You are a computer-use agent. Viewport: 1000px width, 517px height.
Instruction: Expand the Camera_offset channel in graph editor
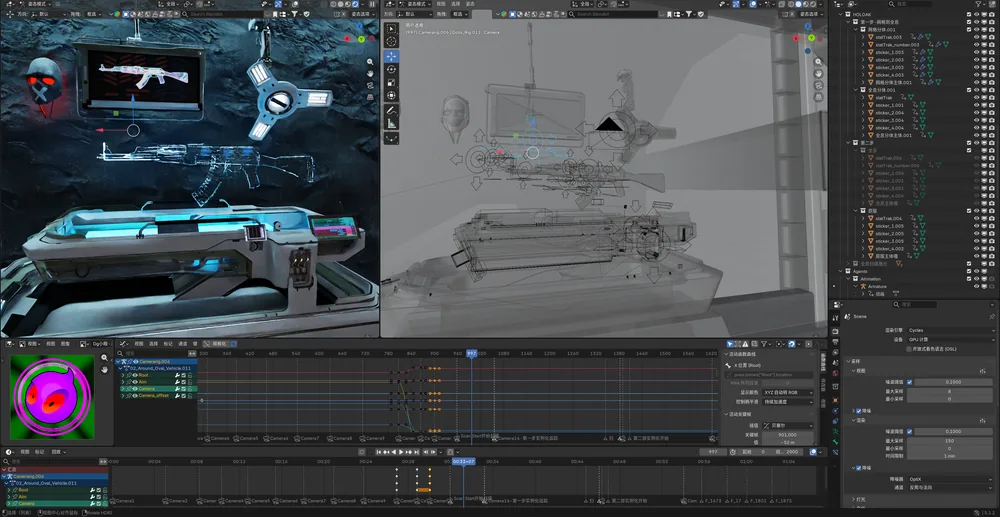click(123, 395)
